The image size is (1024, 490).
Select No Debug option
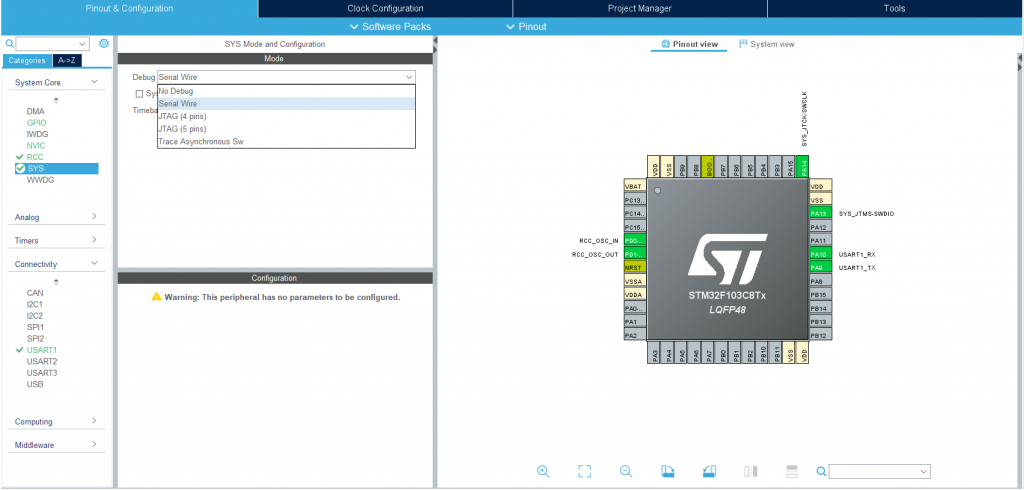click(x=286, y=91)
